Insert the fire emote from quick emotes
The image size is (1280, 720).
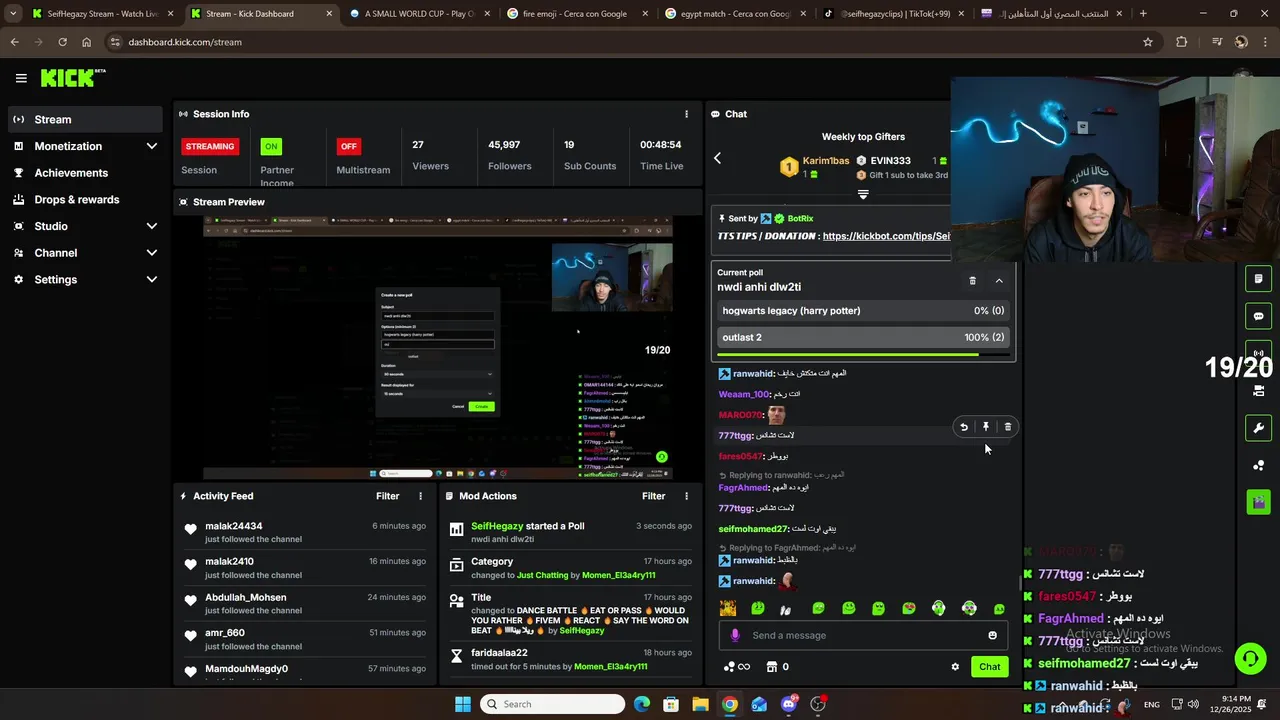(x=728, y=608)
